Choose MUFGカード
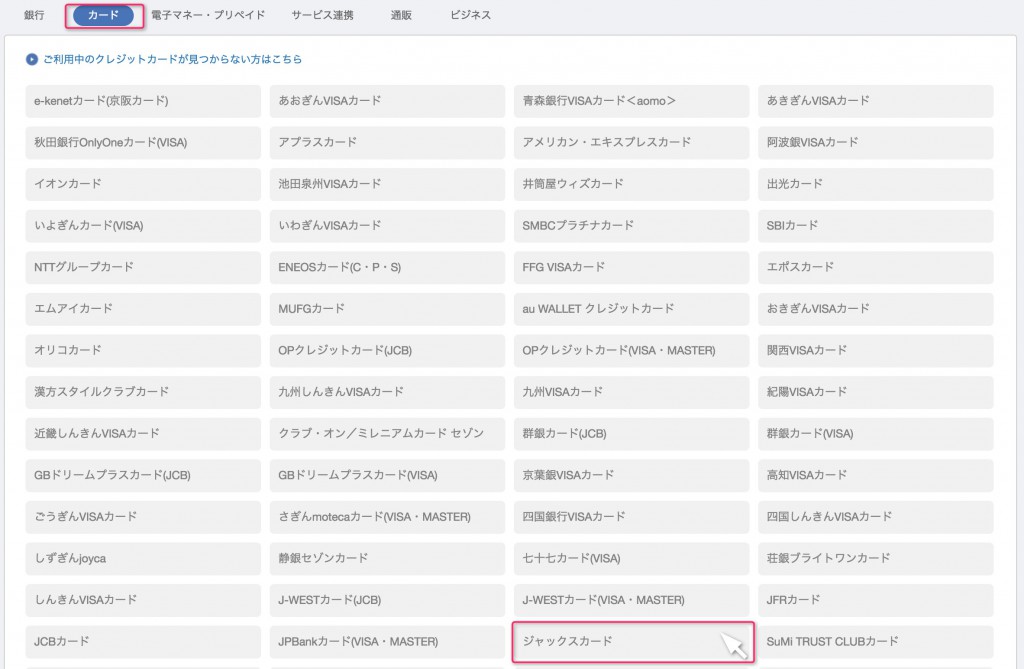The width and height of the screenshot is (1024, 669). [387, 309]
